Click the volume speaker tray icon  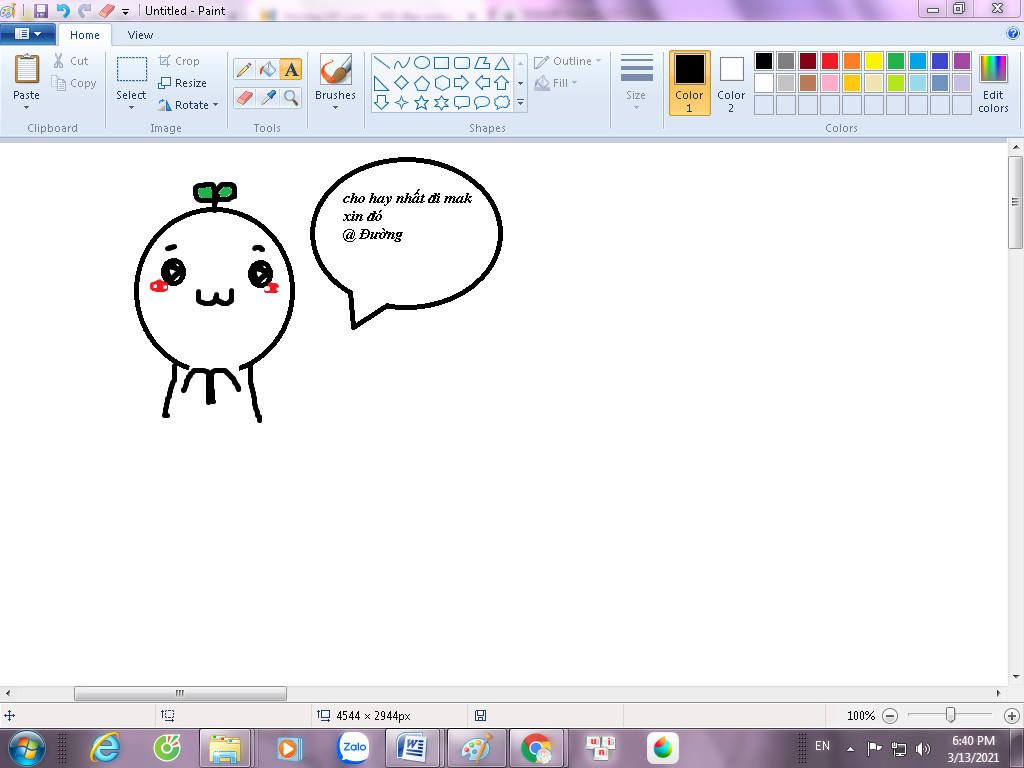[923, 748]
